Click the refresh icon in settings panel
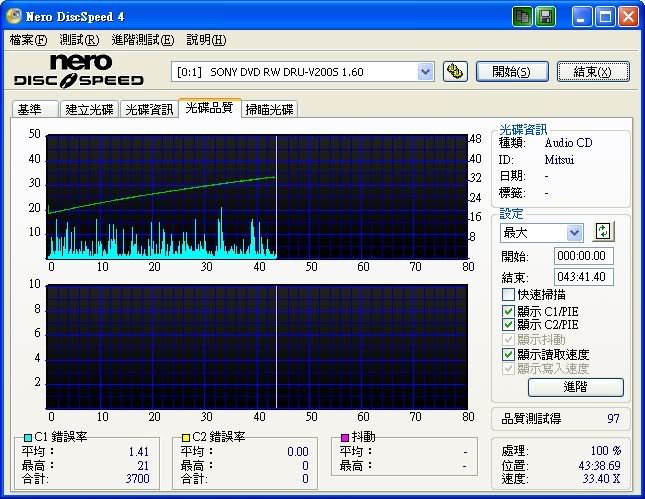The width and height of the screenshot is (645, 499). coord(603,232)
